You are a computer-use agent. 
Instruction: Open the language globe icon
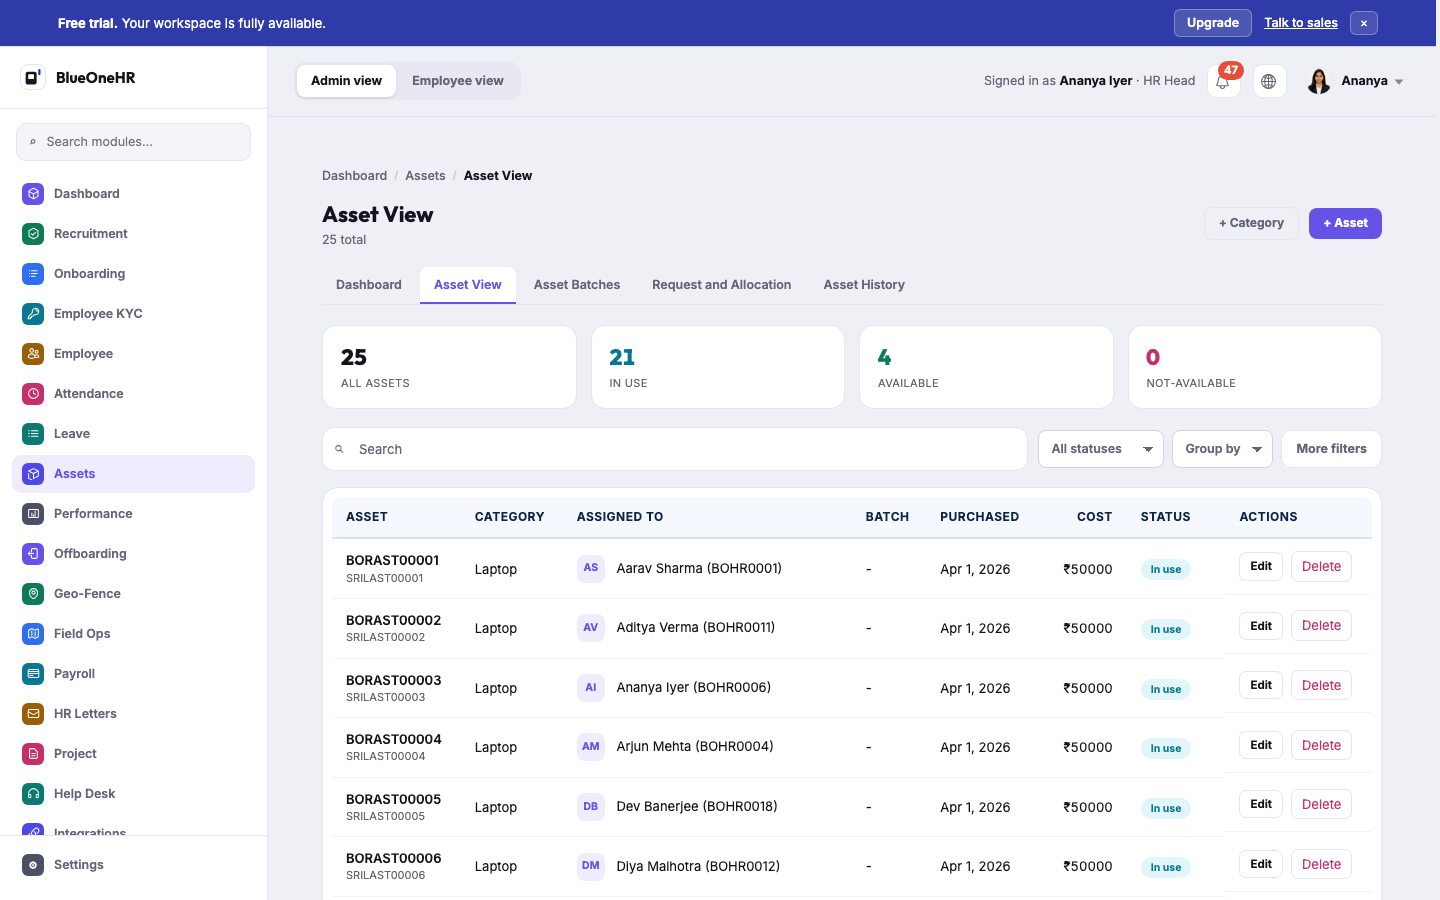(x=1269, y=81)
